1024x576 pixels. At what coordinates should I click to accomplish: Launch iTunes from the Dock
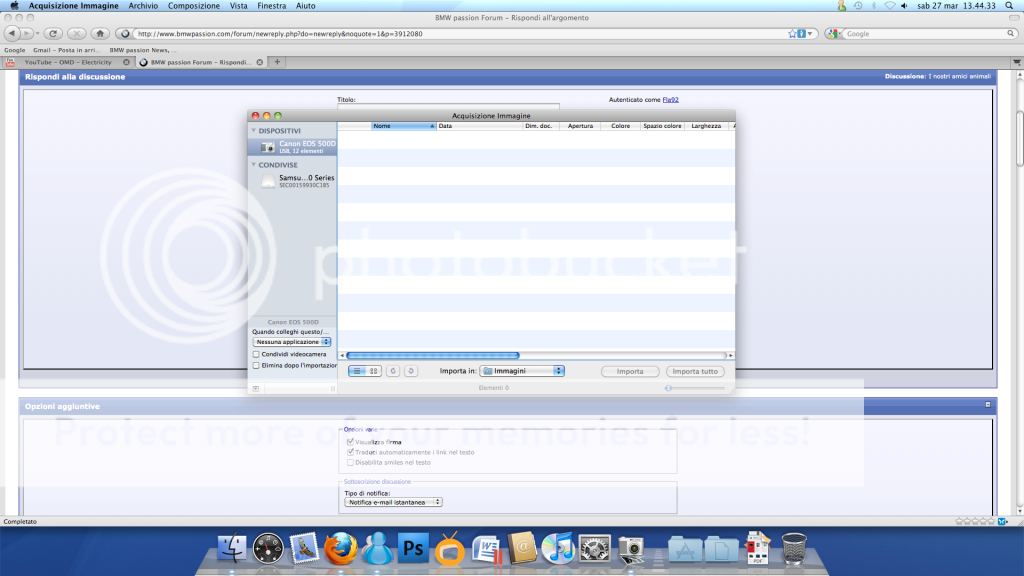pos(556,547)
